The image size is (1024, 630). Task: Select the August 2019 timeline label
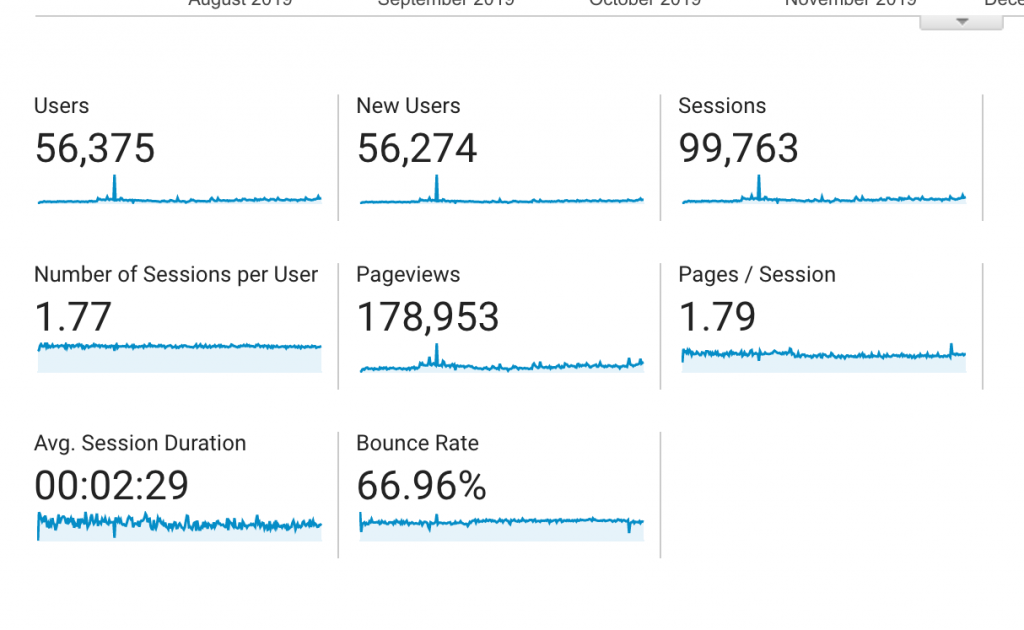239,4
